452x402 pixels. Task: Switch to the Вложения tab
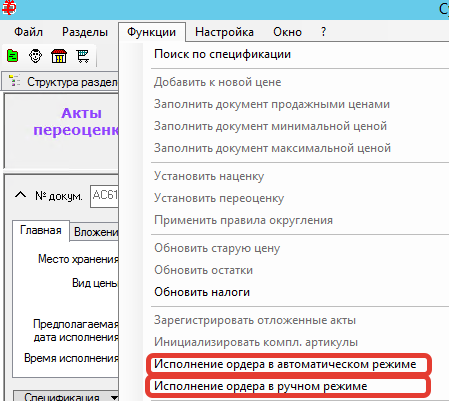click(95, 232)
